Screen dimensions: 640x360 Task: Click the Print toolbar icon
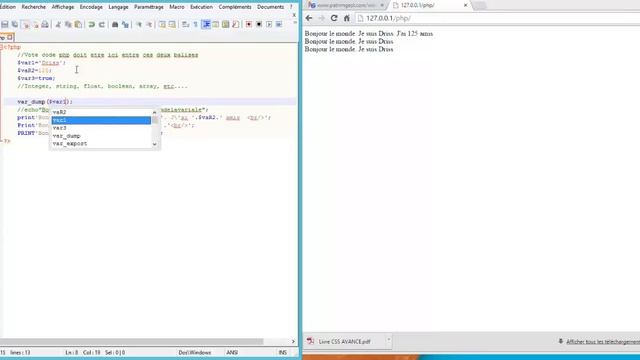point(45,24)
